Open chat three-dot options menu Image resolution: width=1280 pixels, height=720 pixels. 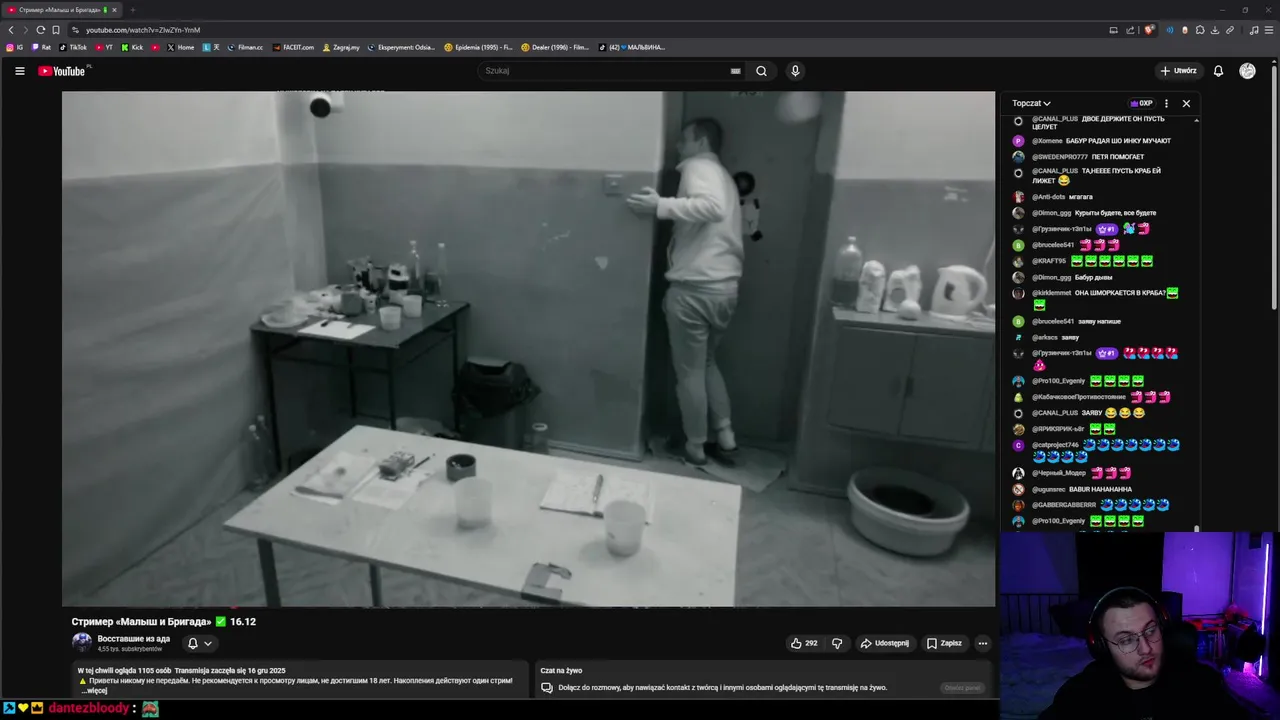pos(1166,103)
